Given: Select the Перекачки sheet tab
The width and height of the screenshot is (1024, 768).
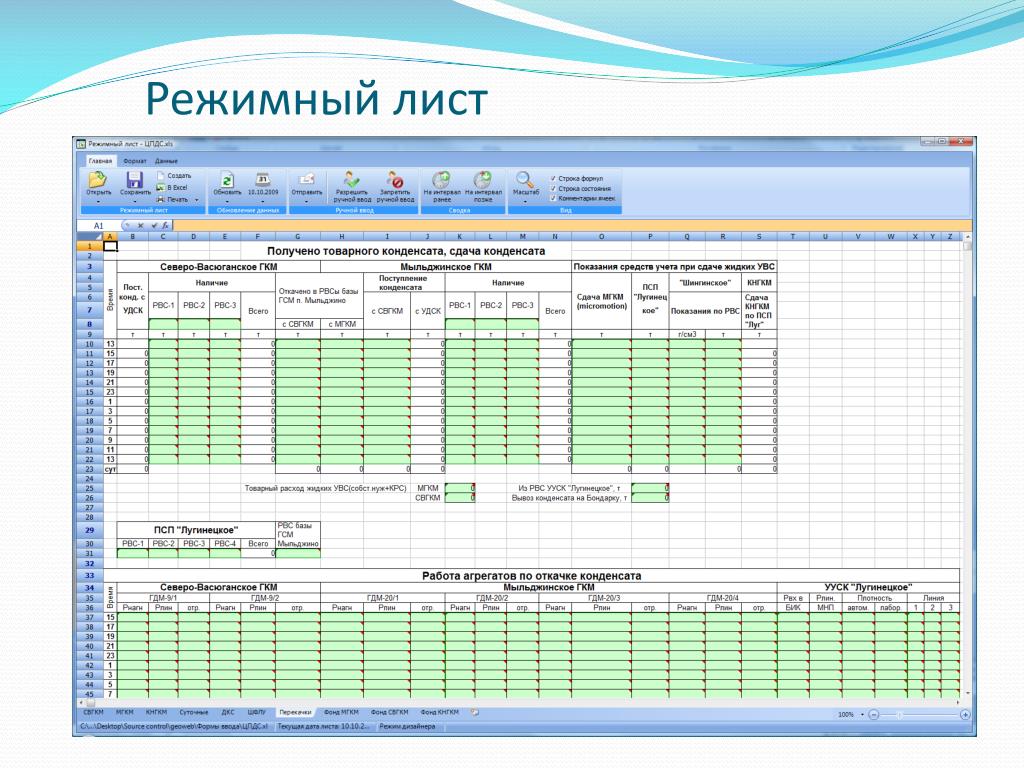Looking at the screenshot, I should 295,712.
